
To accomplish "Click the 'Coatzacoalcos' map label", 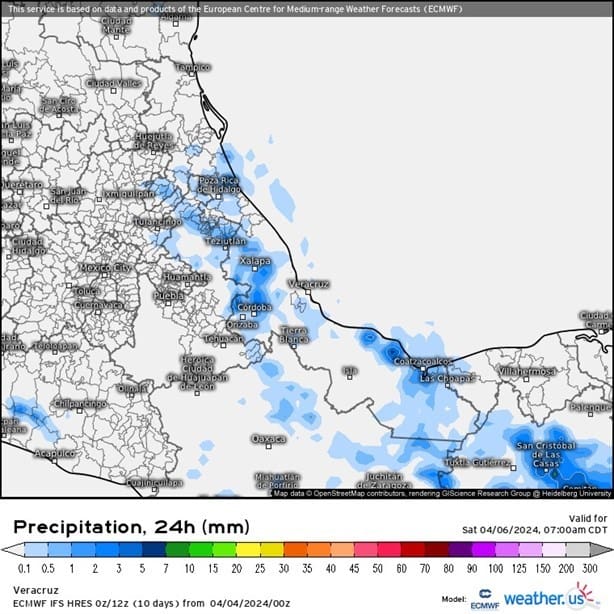I will (x=422, y=361).
